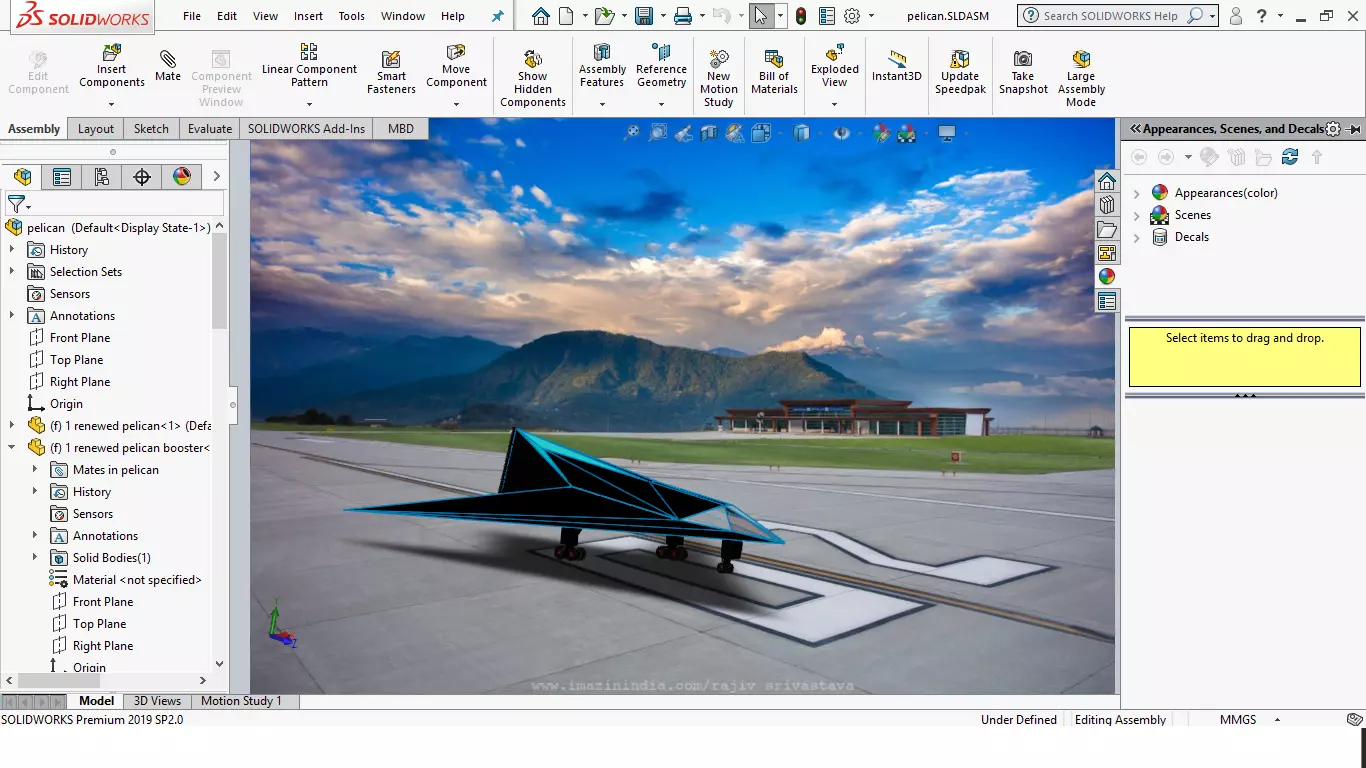Create a New Motion Study
The image size is (1366, 768).
tap(718, 78)
